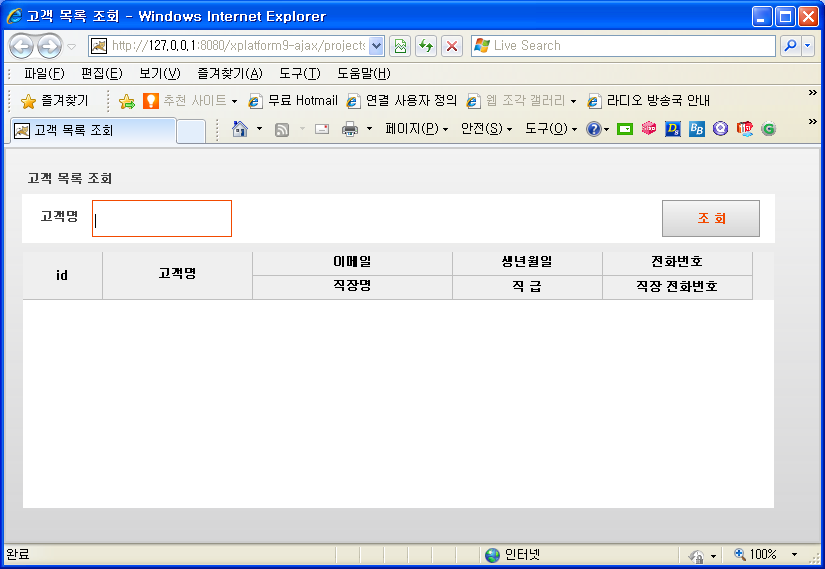Open the 페이지(P) command menu
The image size is (825, 569).
[416, 129]
